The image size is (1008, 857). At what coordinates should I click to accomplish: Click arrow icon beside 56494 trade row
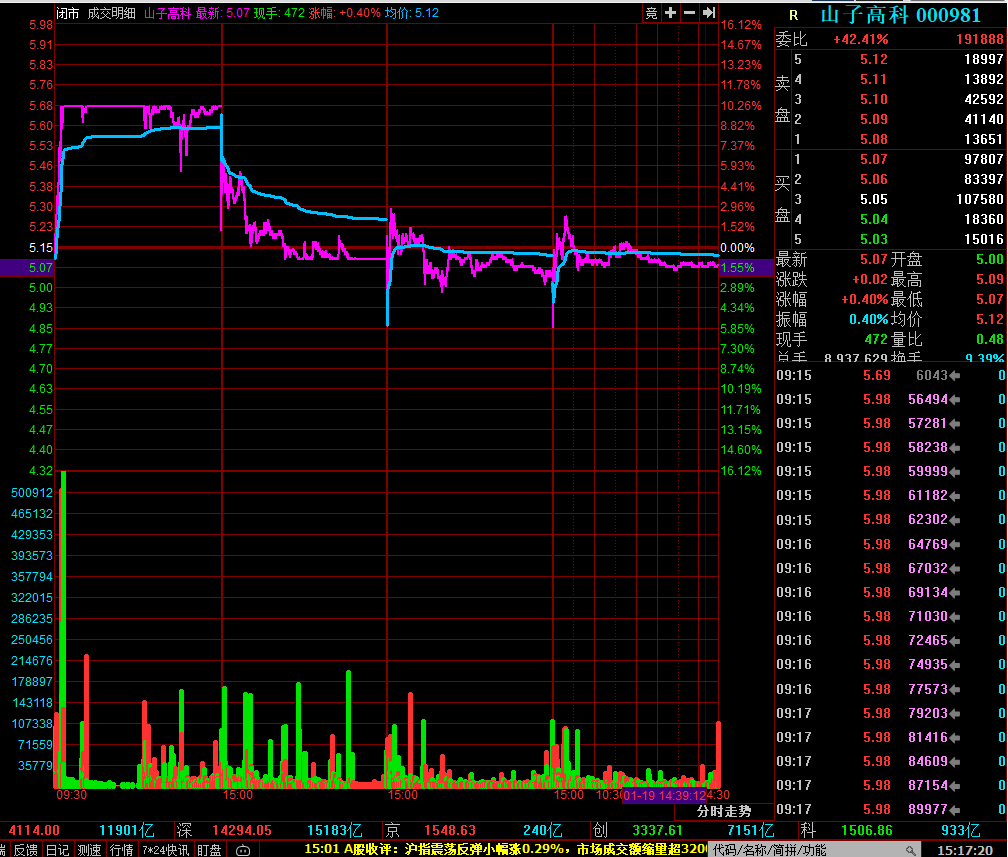[x=955, y=400]
